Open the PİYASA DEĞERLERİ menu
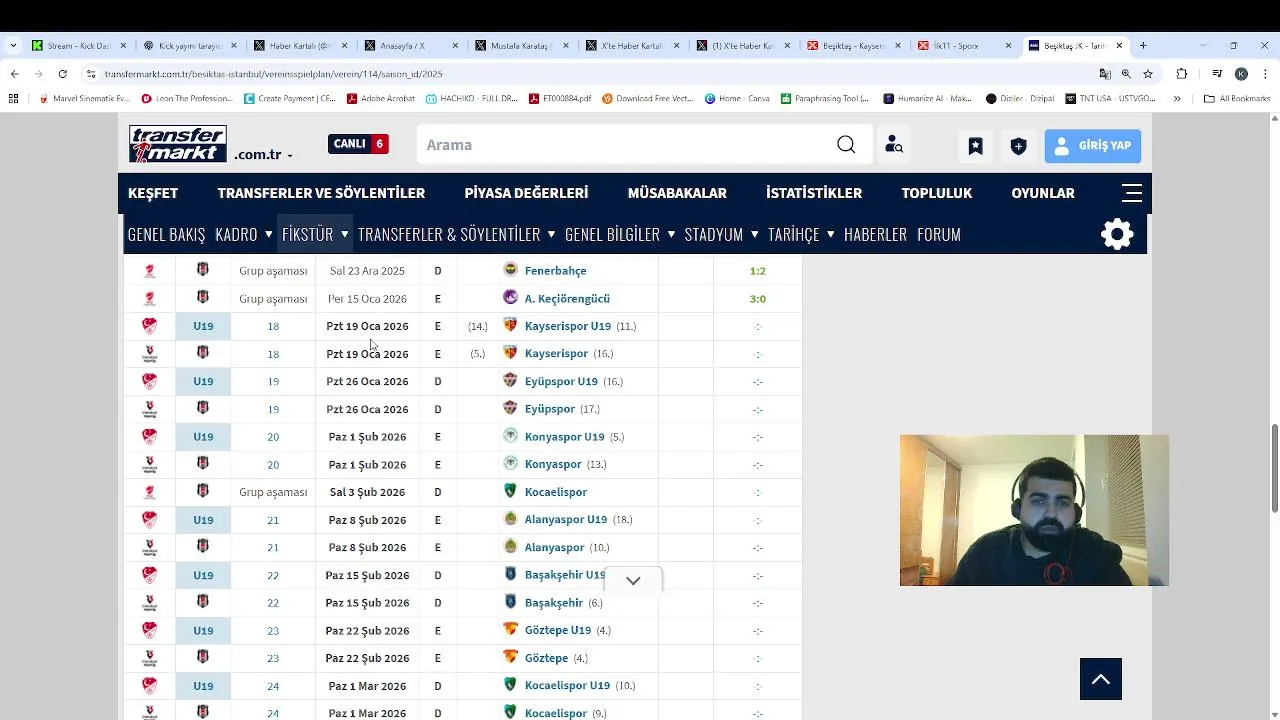 click(x=526, y=193)
